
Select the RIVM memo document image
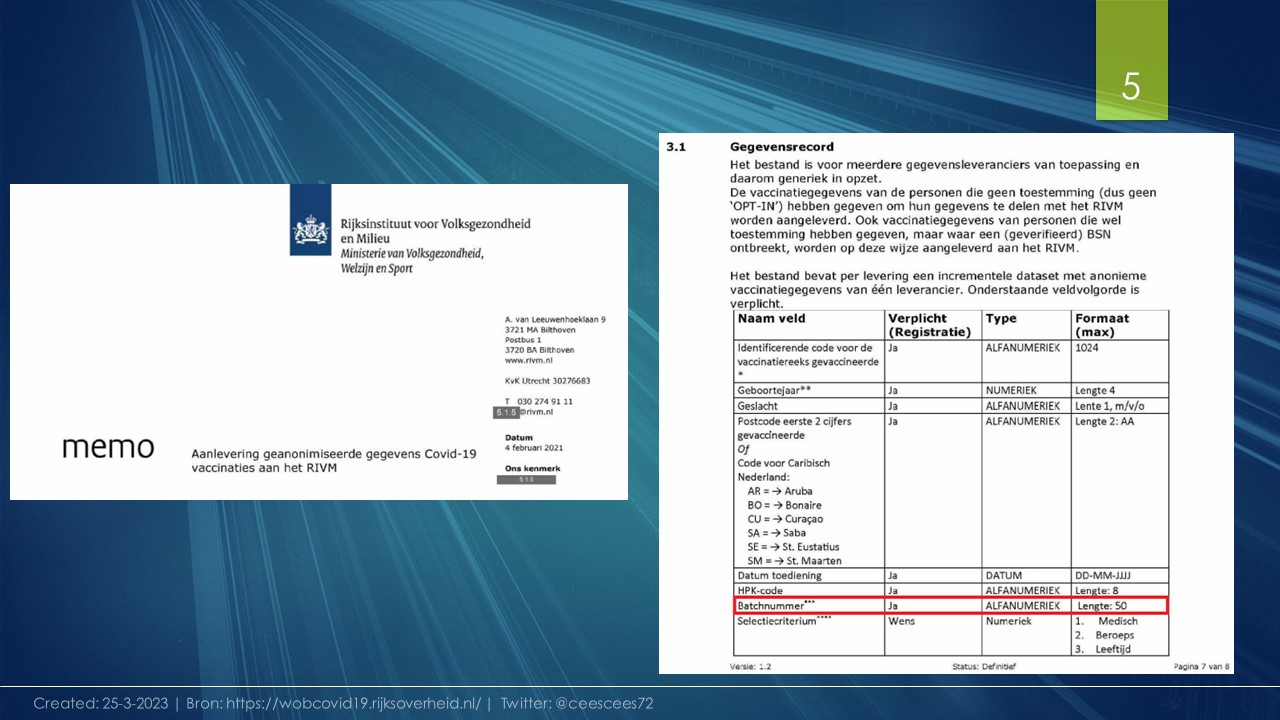click(319, 342)
